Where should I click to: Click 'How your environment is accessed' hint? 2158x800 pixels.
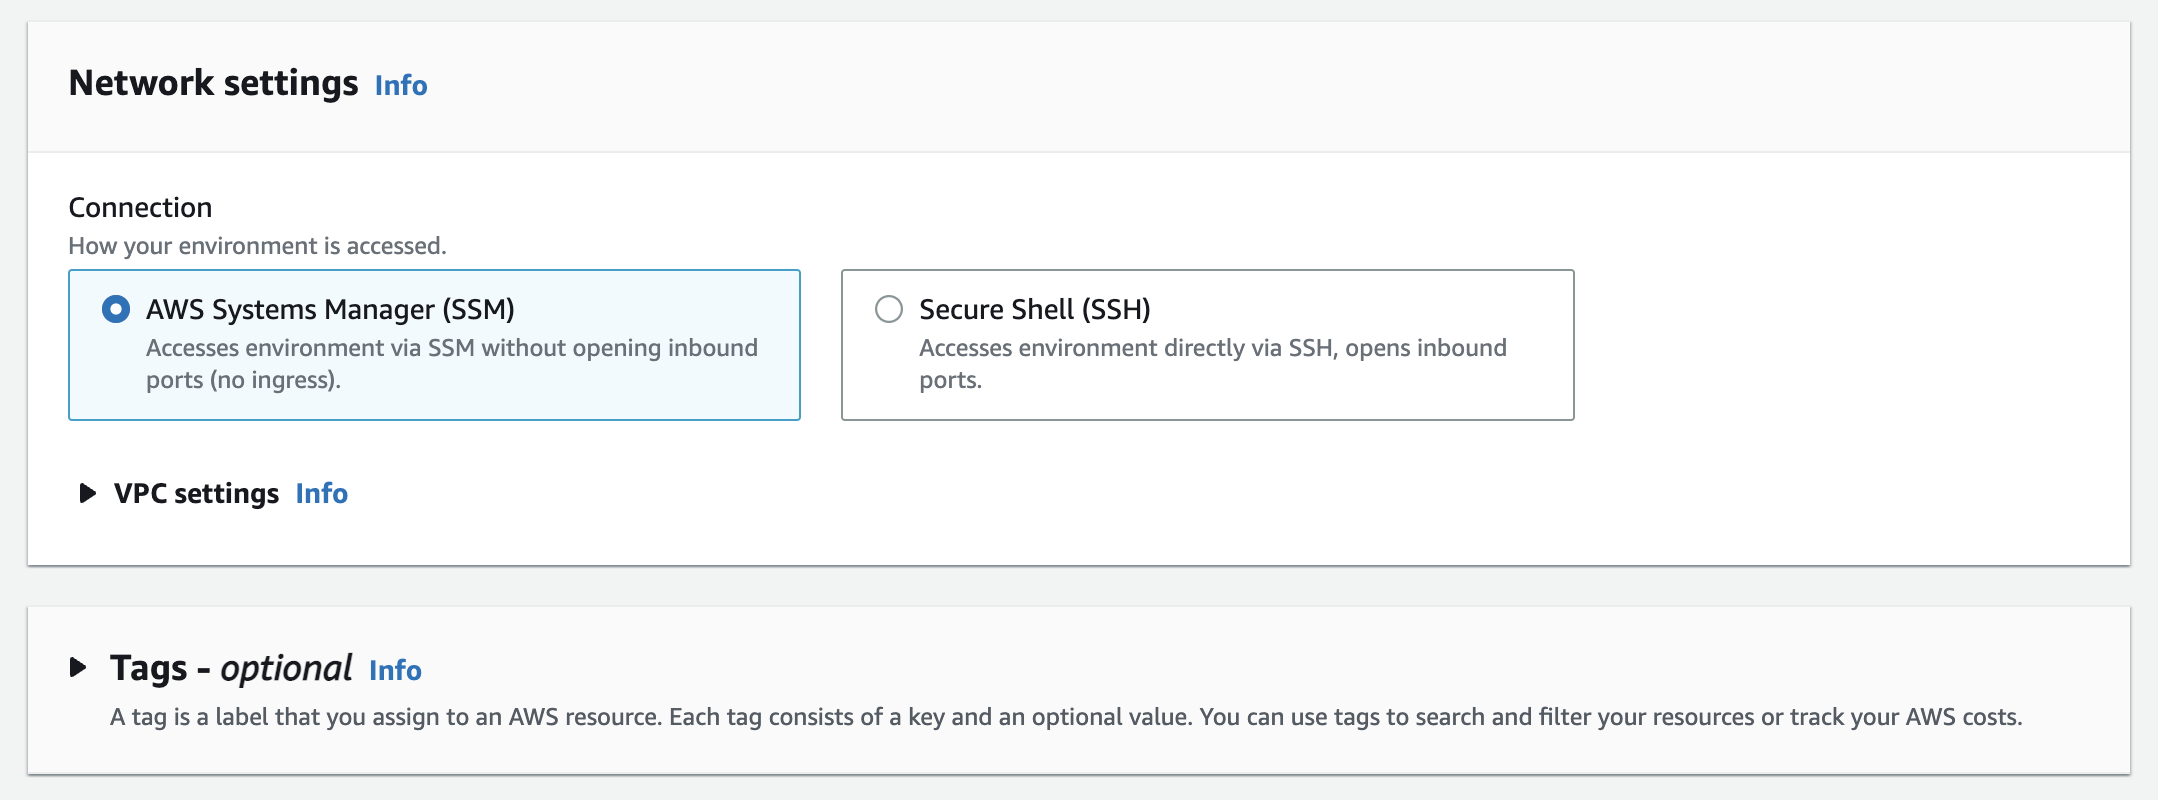(x=257, y=246)
